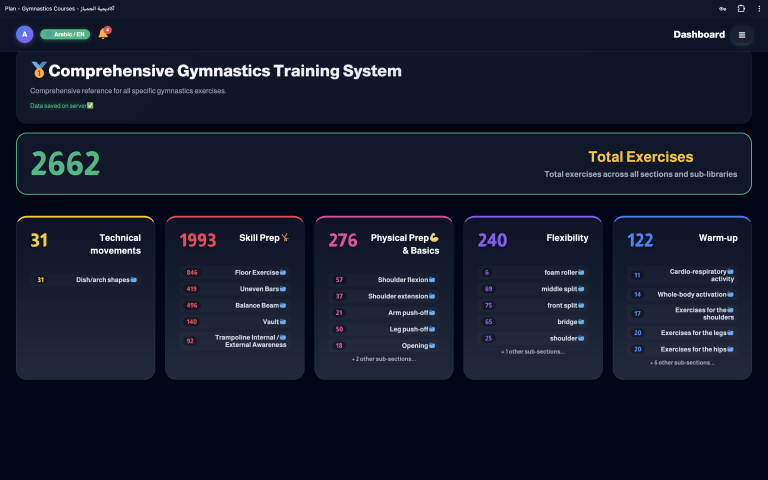Click the 240 Flexibility total
Image resolution: width=768 pixels, height=480 pixels.
click(492, 240)
